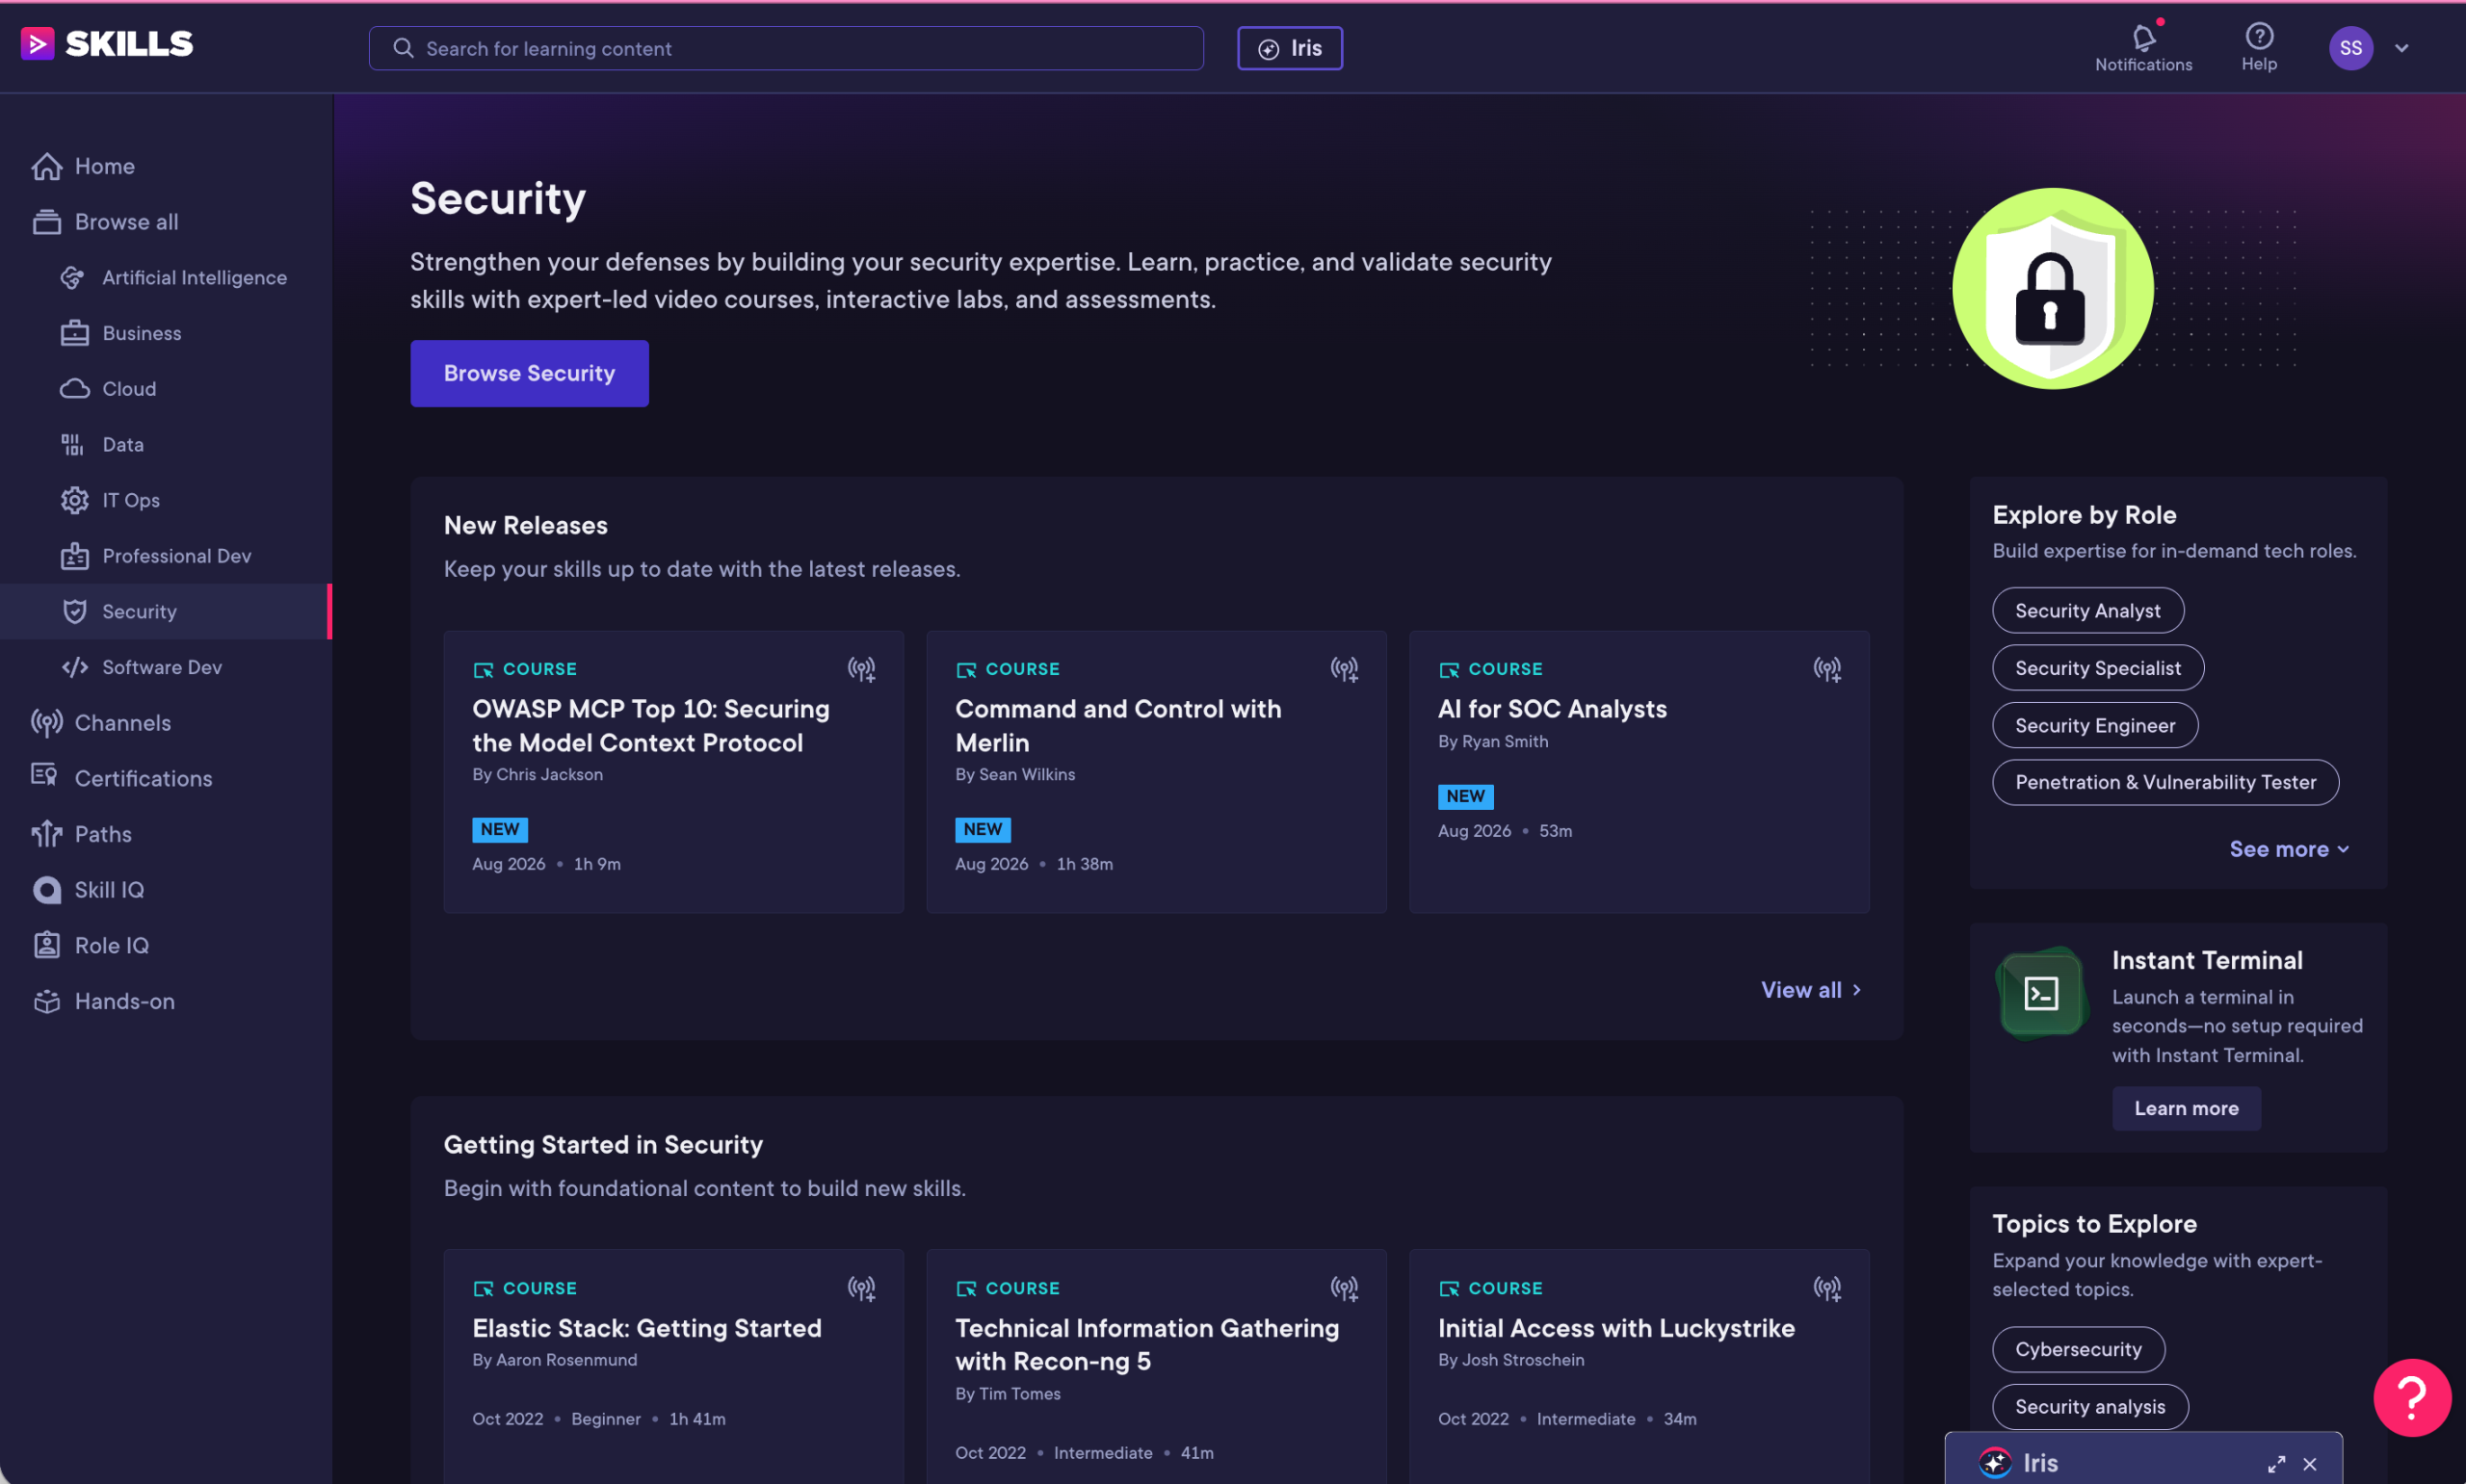Expand the Iris chat panel
The height and width of the screenshot is (1484, 2466).
click(x=2276, y=1464)
